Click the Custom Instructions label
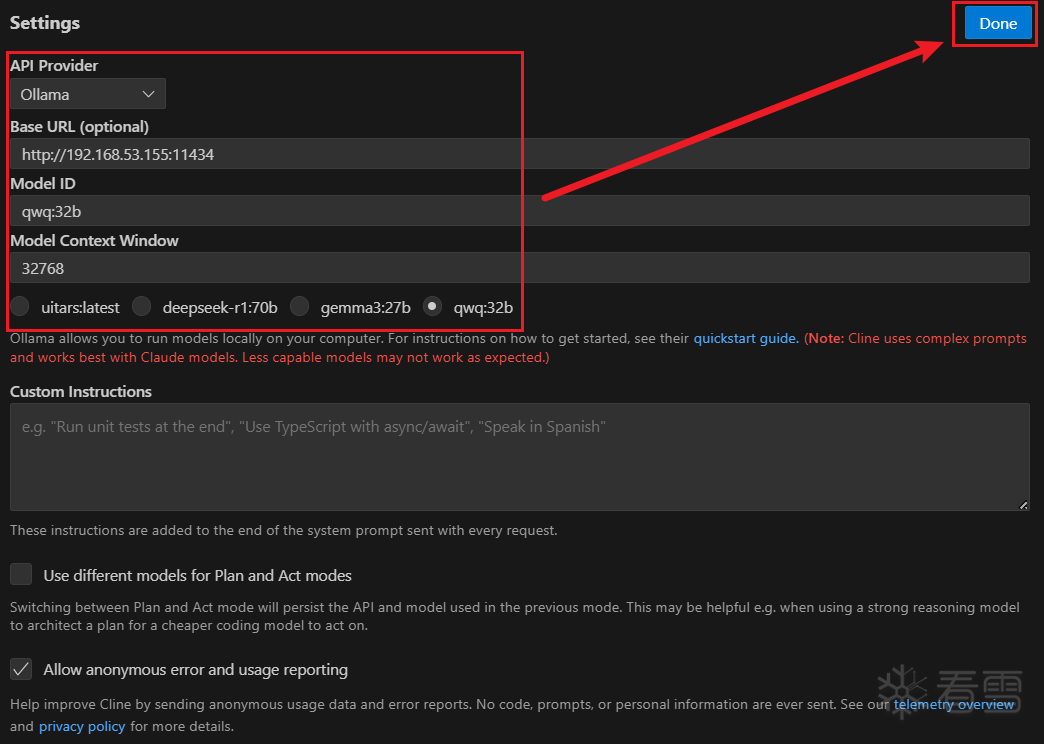The image size is (1044, 744). [x=81, y=392]
